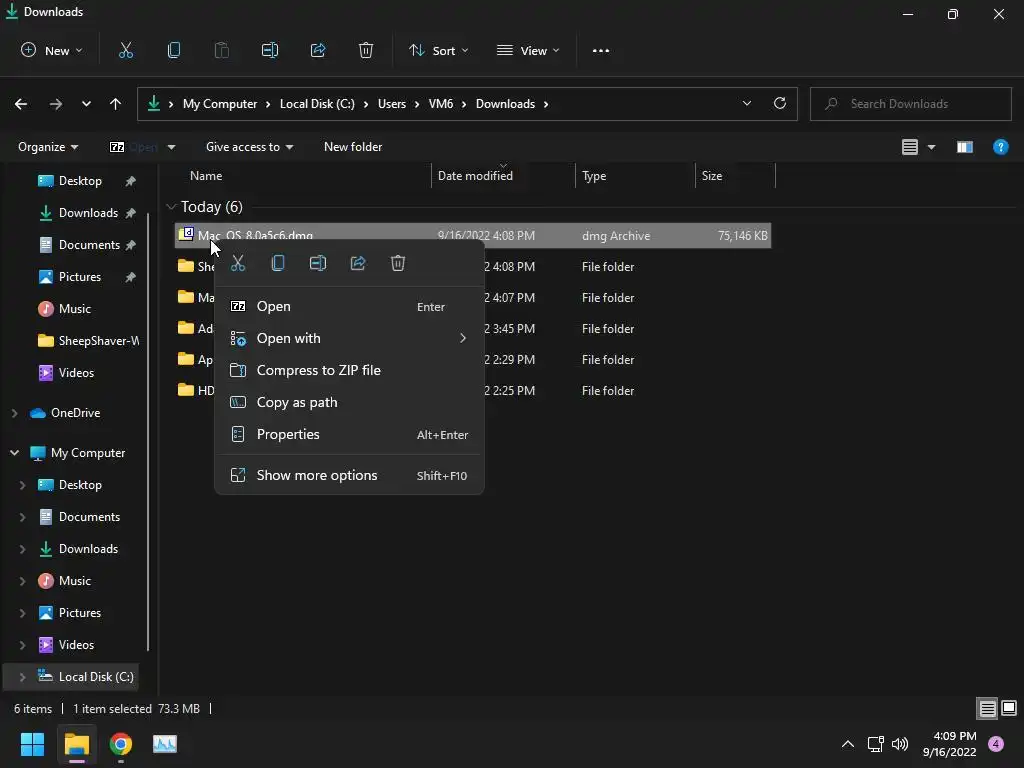
Task: Go back with the left arrow
Action: (21, 104)
